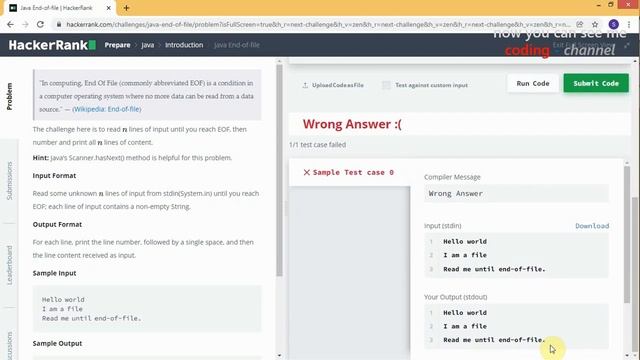Click the 'Sample Output' heading
This screenshot has height=360, width=640.
click(x=57, y=343)
